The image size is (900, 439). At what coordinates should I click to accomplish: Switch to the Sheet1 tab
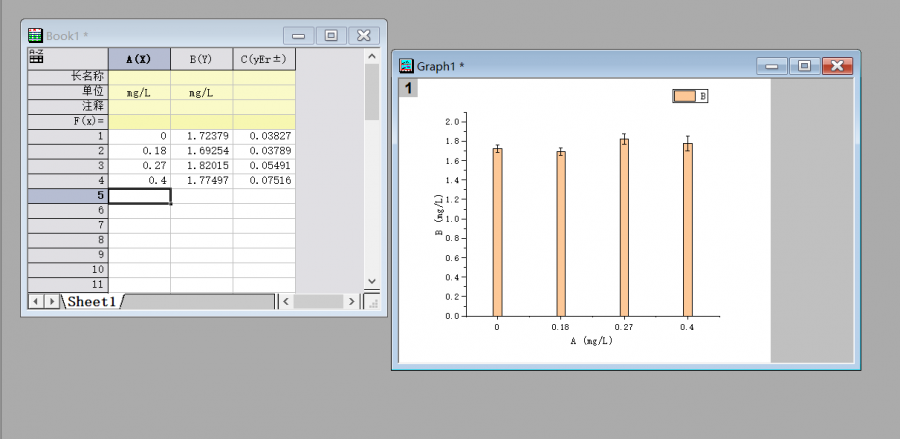[91, 301]
